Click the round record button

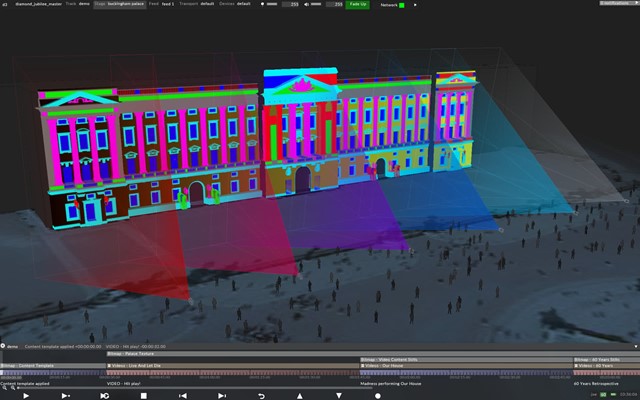pyautogui.click(x=378, y=396)
